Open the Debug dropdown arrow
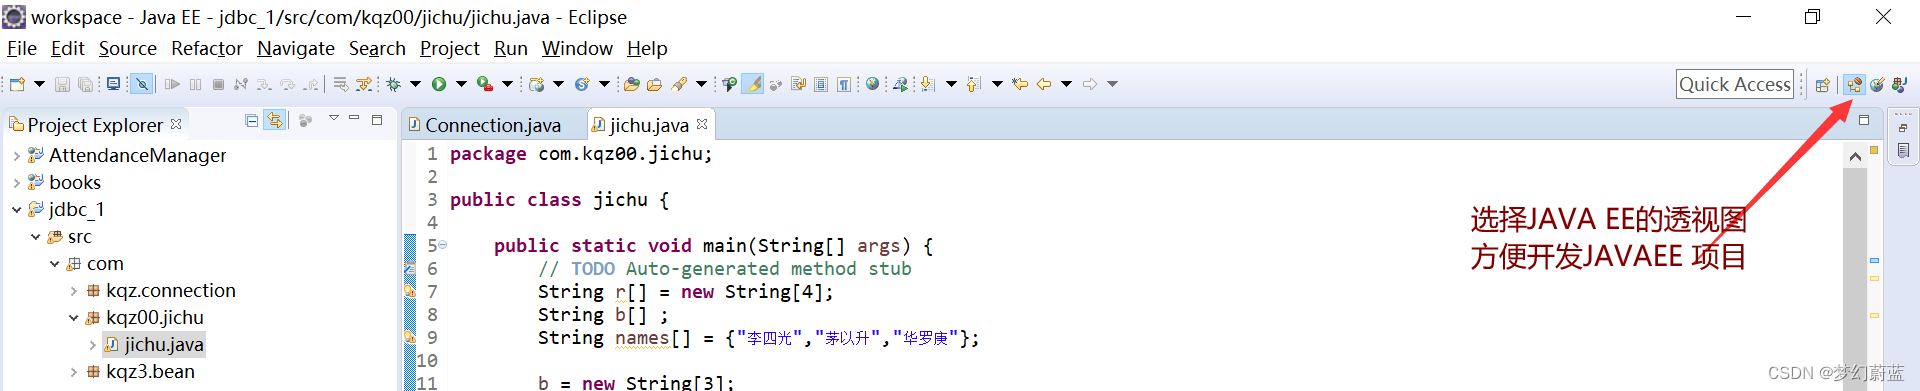The height and width of the screenshot is (391, 1920). 415,84
